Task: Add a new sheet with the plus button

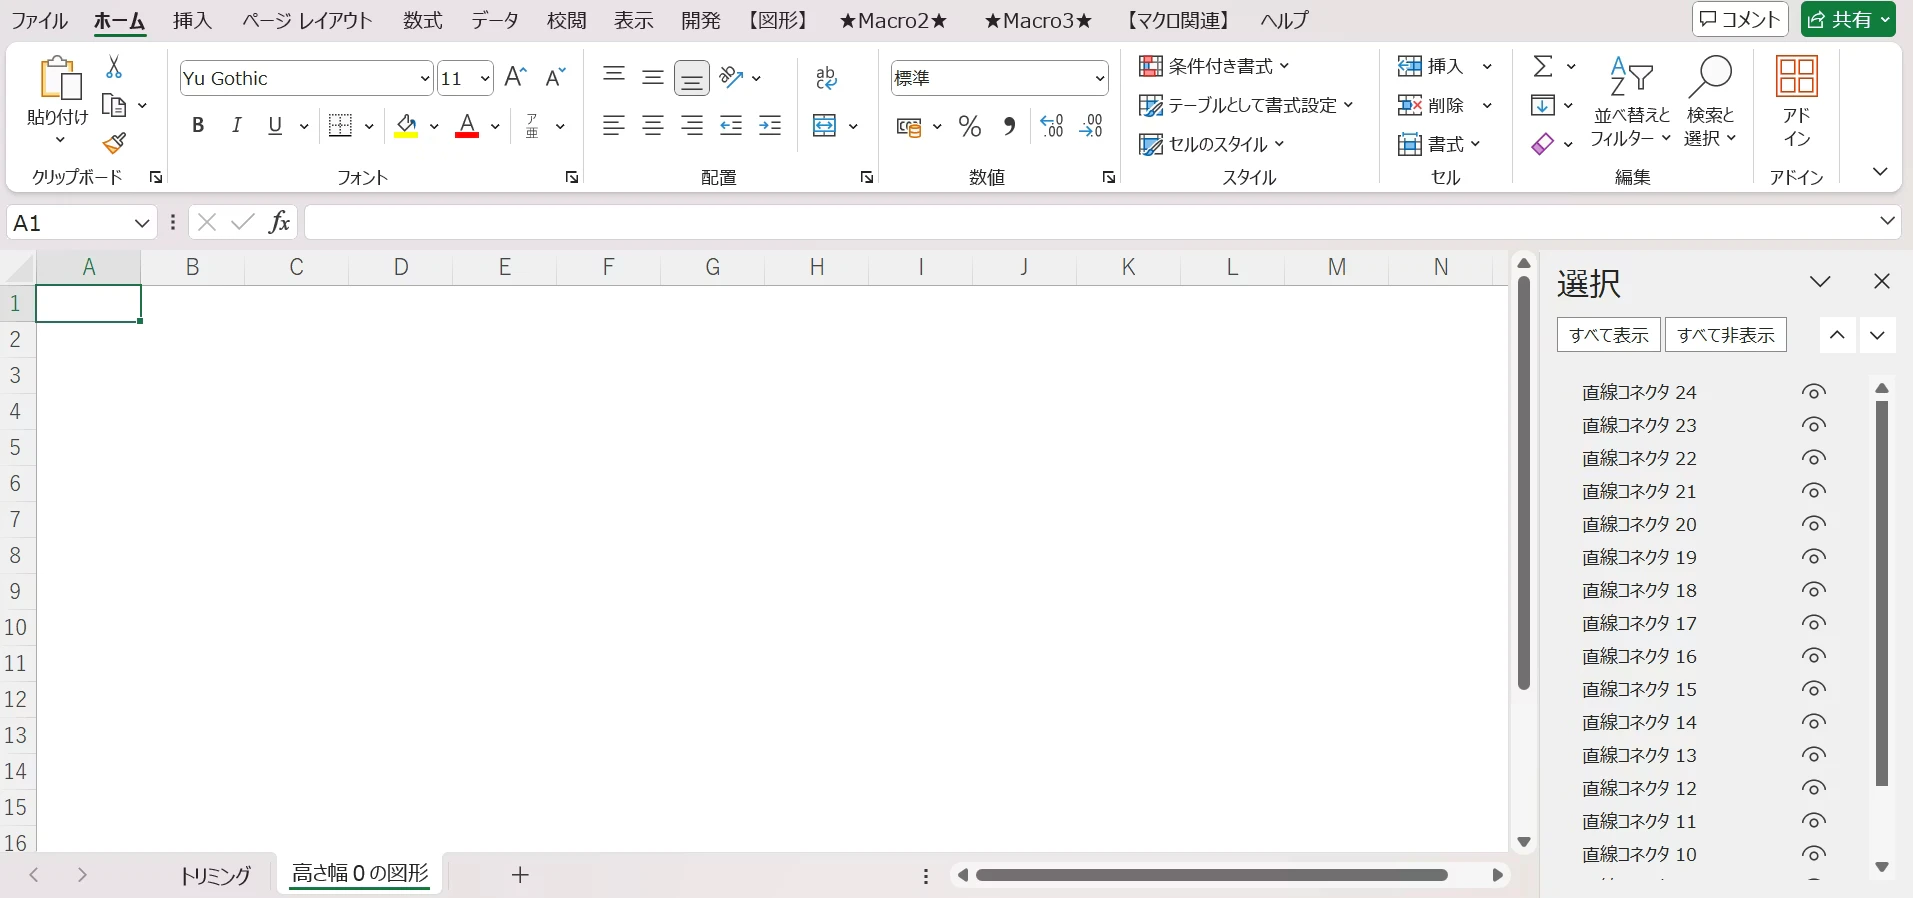Action: pos(520,875)
